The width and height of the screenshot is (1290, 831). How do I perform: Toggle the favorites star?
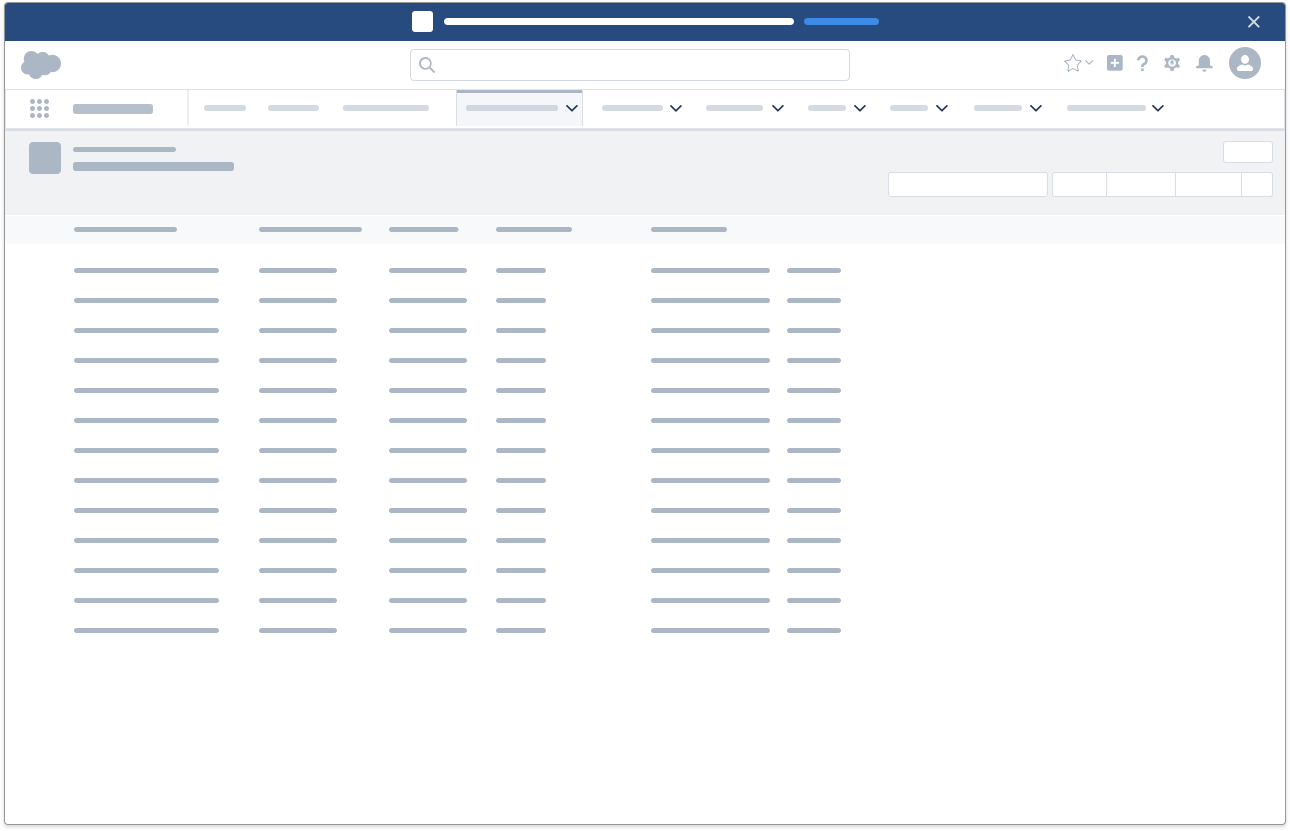click(x=1073, y=63)
